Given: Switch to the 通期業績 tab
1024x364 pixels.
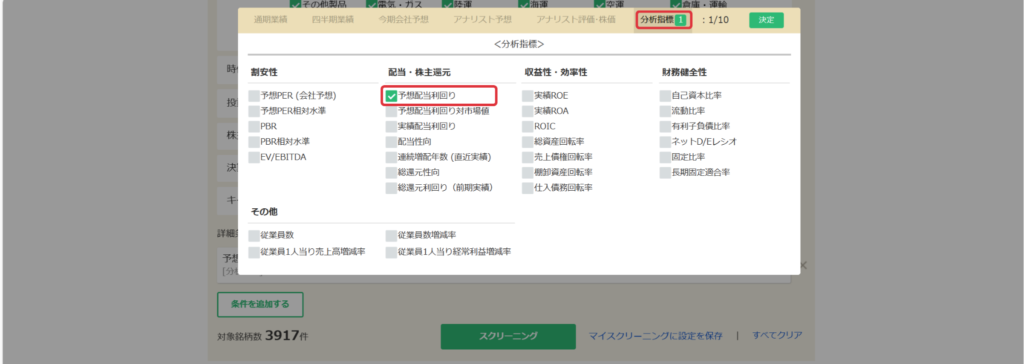Looking at the screenshot, I should pos(270,20).
